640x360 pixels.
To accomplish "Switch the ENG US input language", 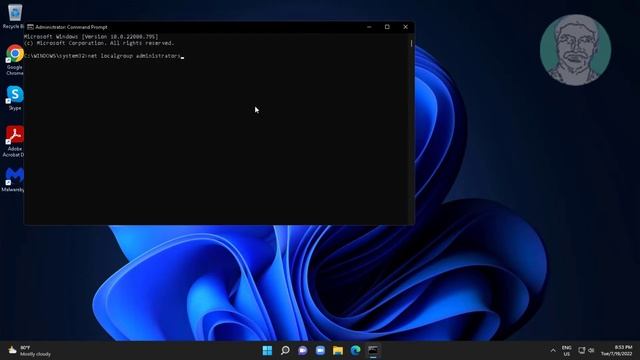I will click(567, 351).
